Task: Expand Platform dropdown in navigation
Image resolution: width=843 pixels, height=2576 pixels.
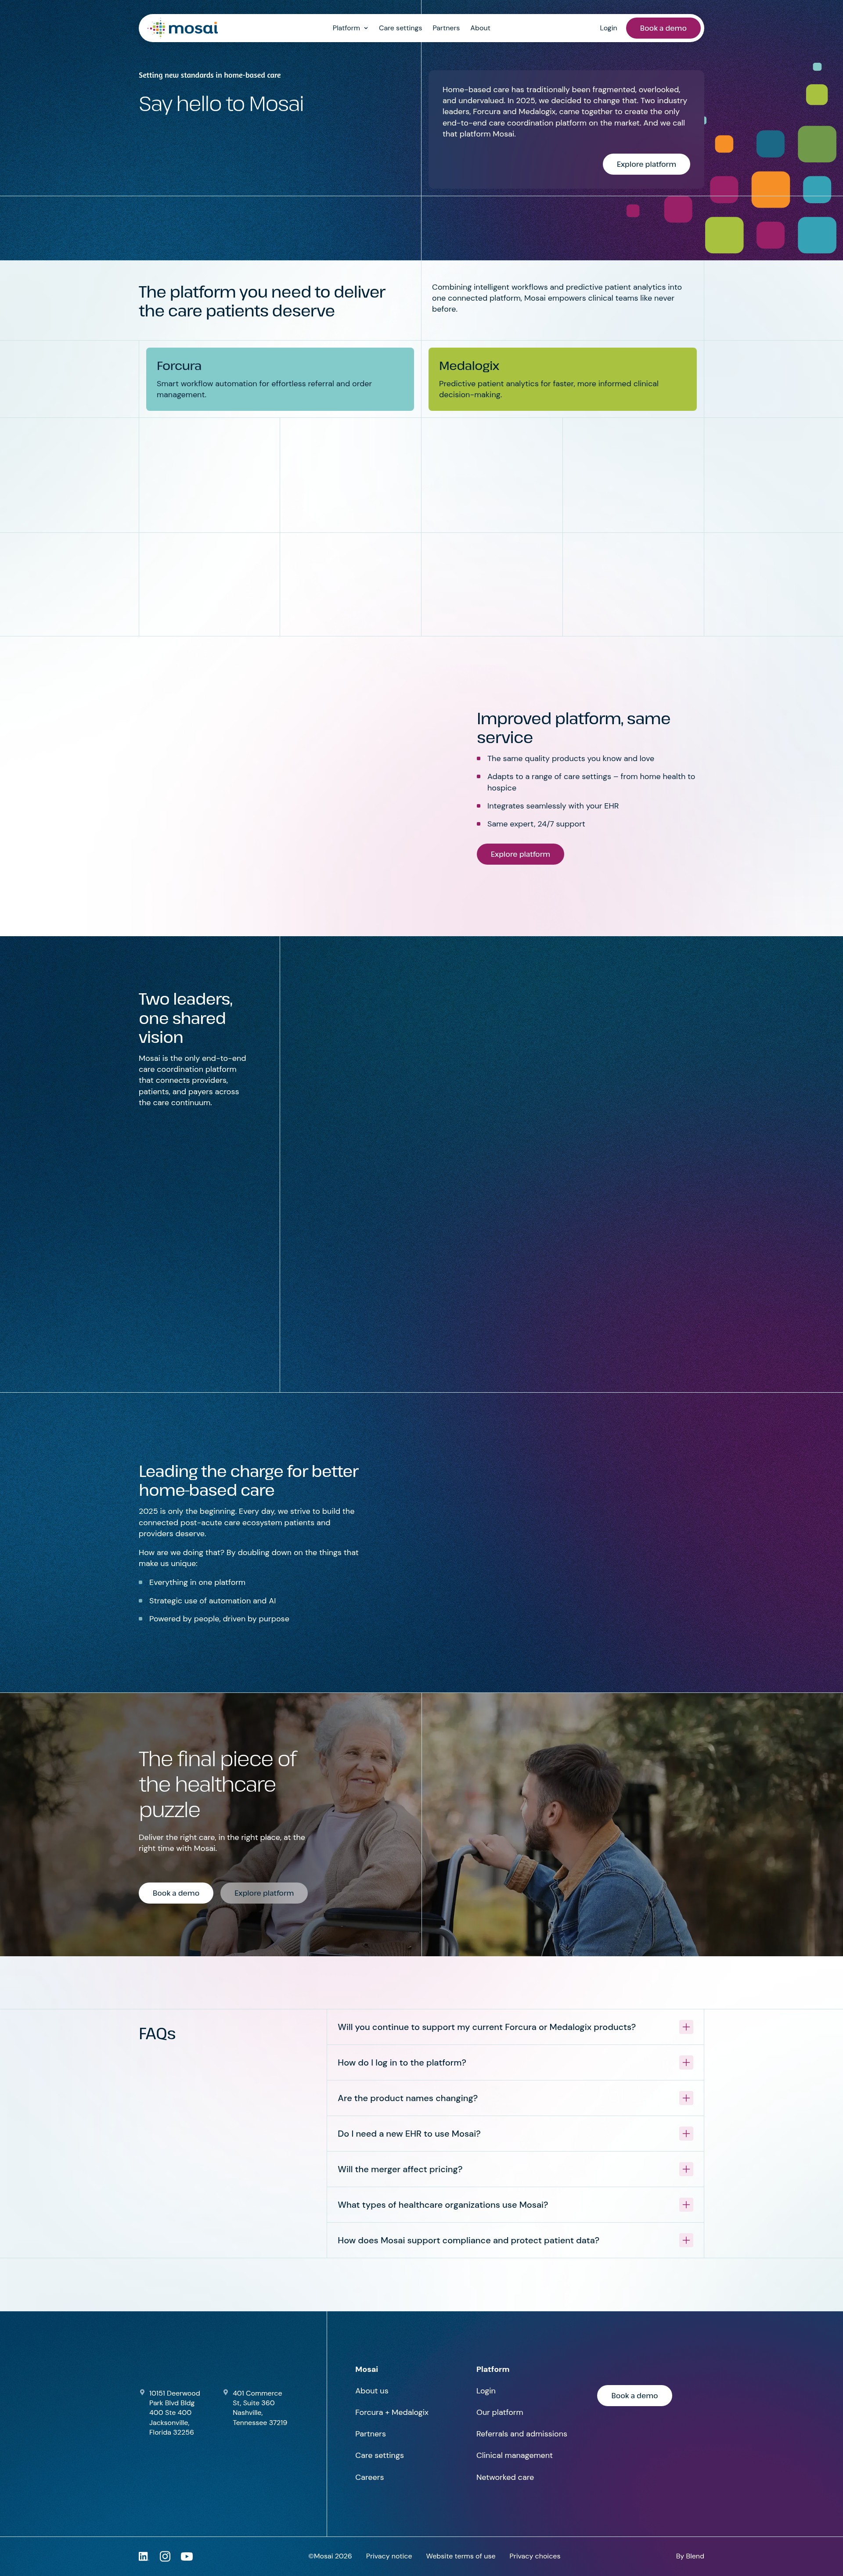Action: (350, 28)
